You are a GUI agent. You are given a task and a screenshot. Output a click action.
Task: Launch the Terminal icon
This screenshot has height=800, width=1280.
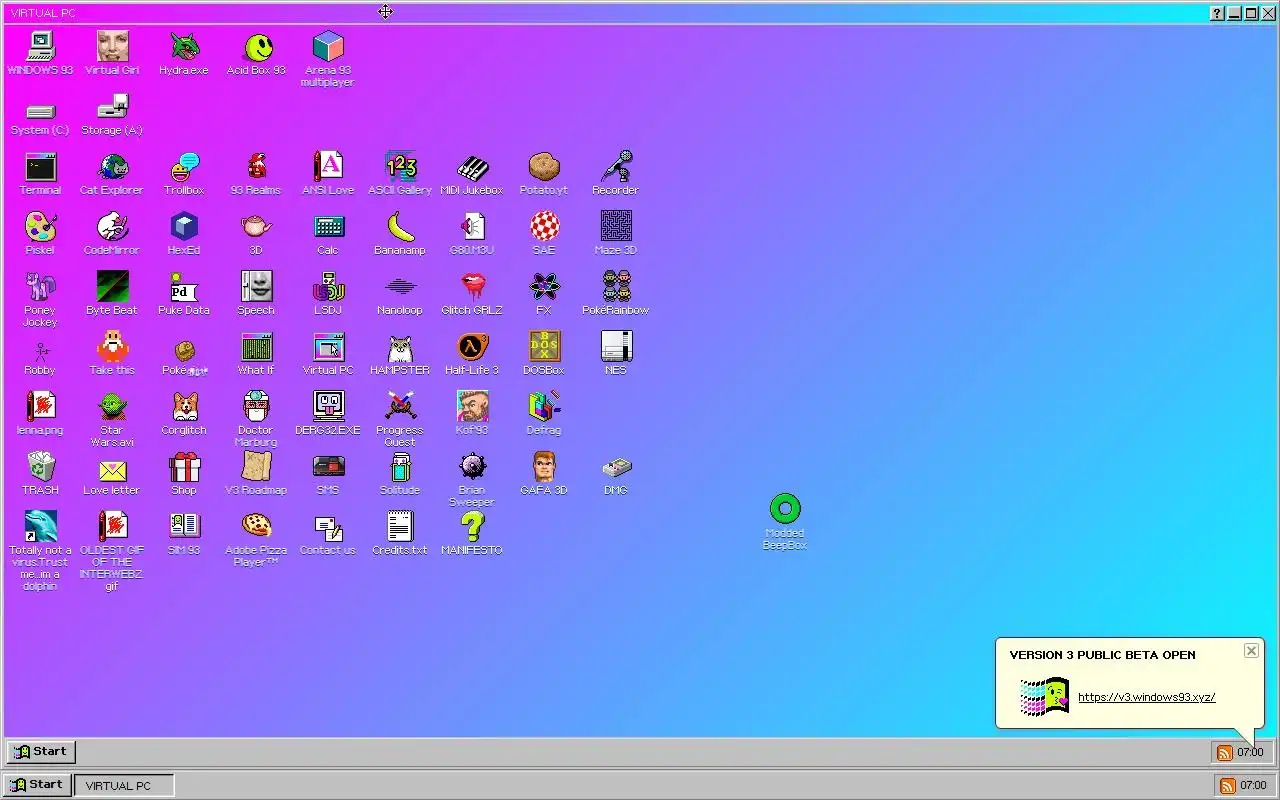[x=40, y=174]
